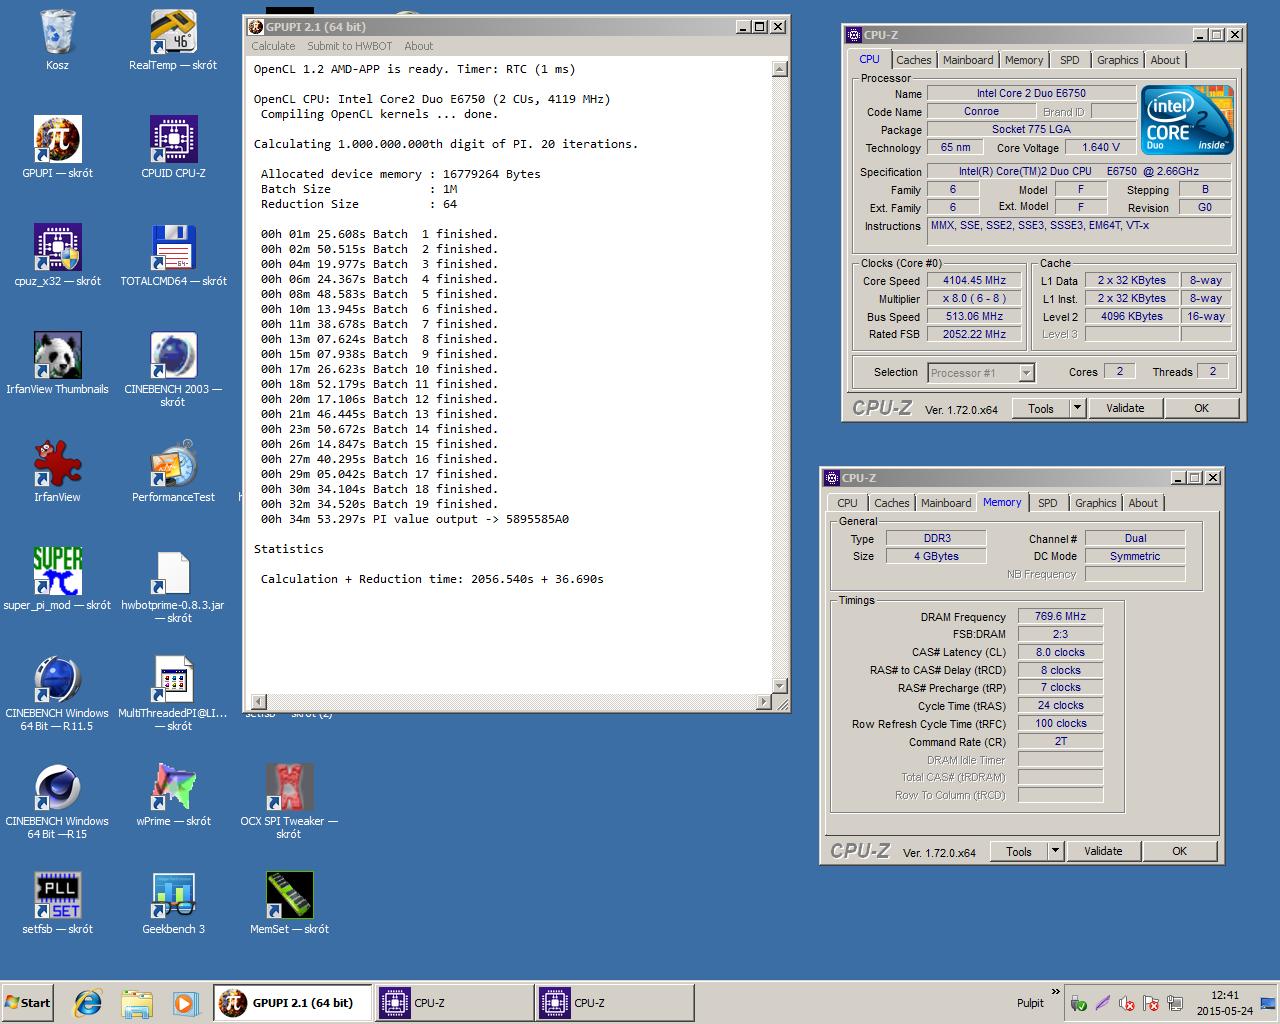Image resolution: width=1280 pixels, height=1024 pixels.
Task: Click the Start button
Action: (28, 1002)
